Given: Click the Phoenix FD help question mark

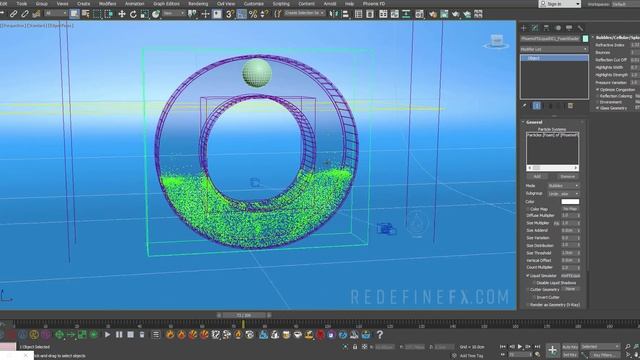Looking at the screenshot, I should coord(380,335).
